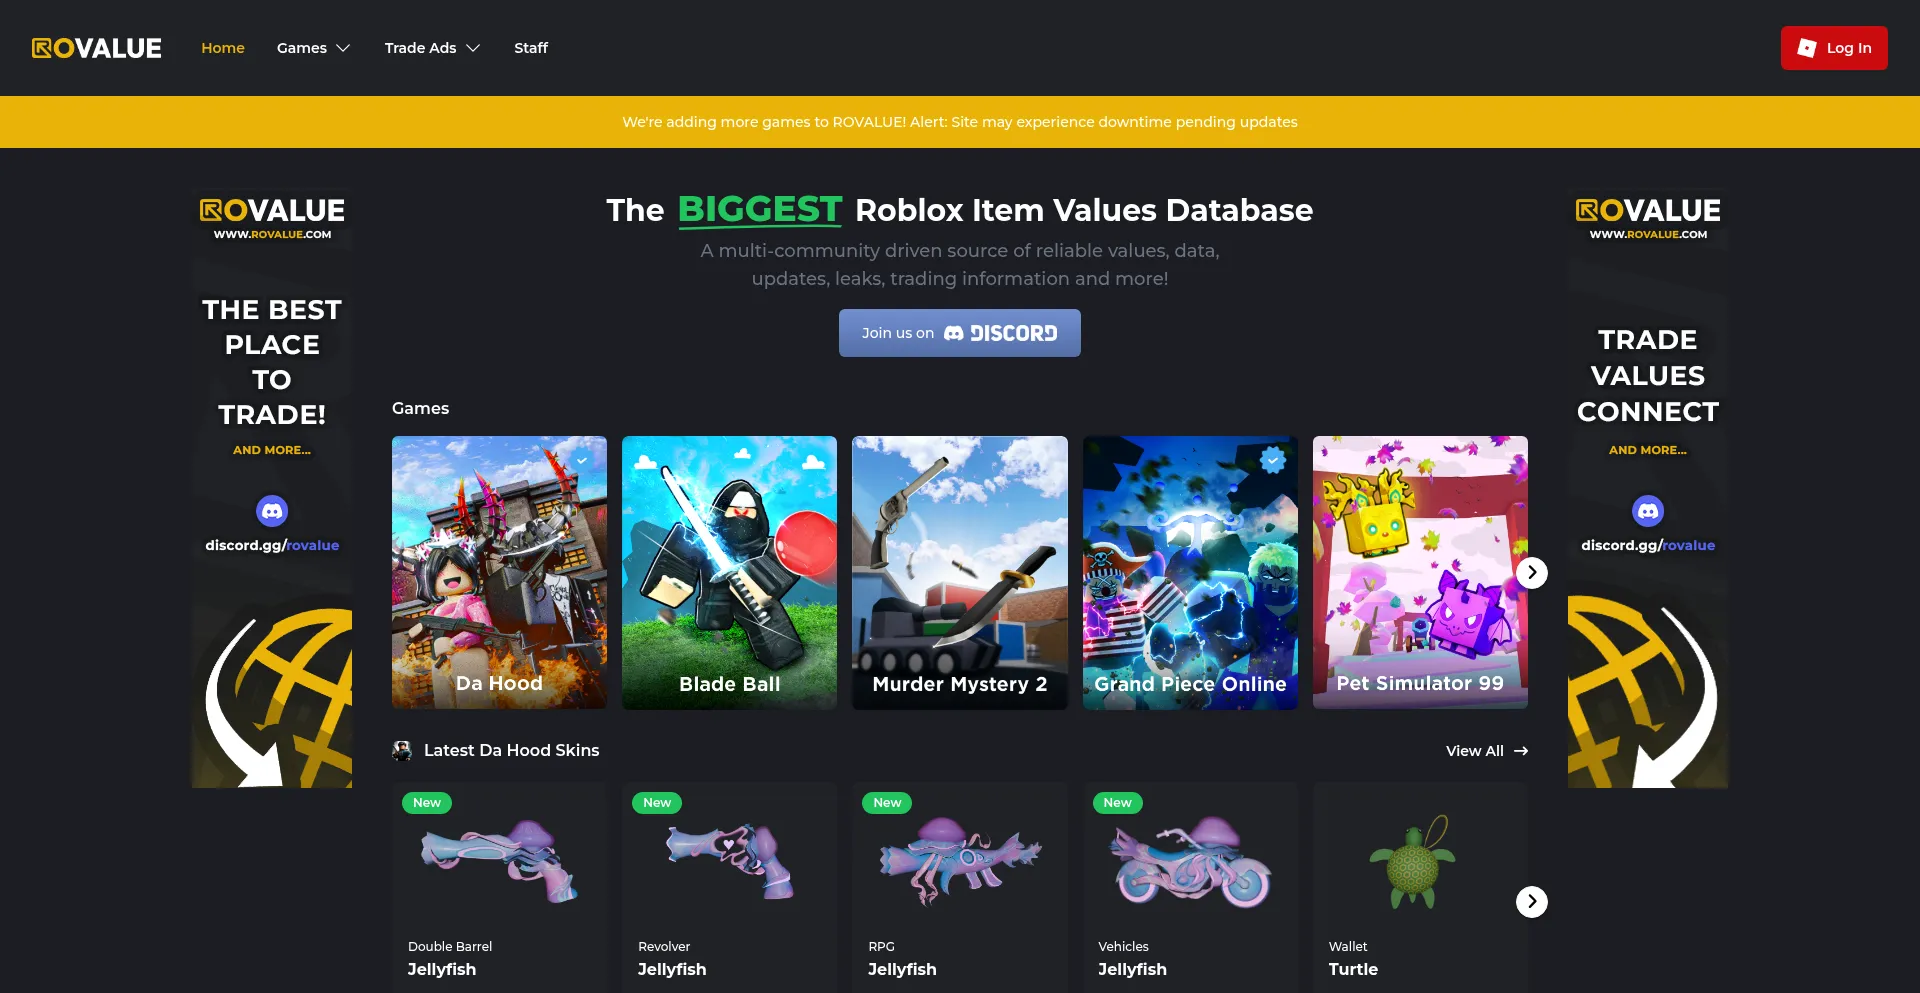The image size is (1920, 993).
Task: Click Join us on Discord button
Action: pyautogui.click(x=959, y=333)
